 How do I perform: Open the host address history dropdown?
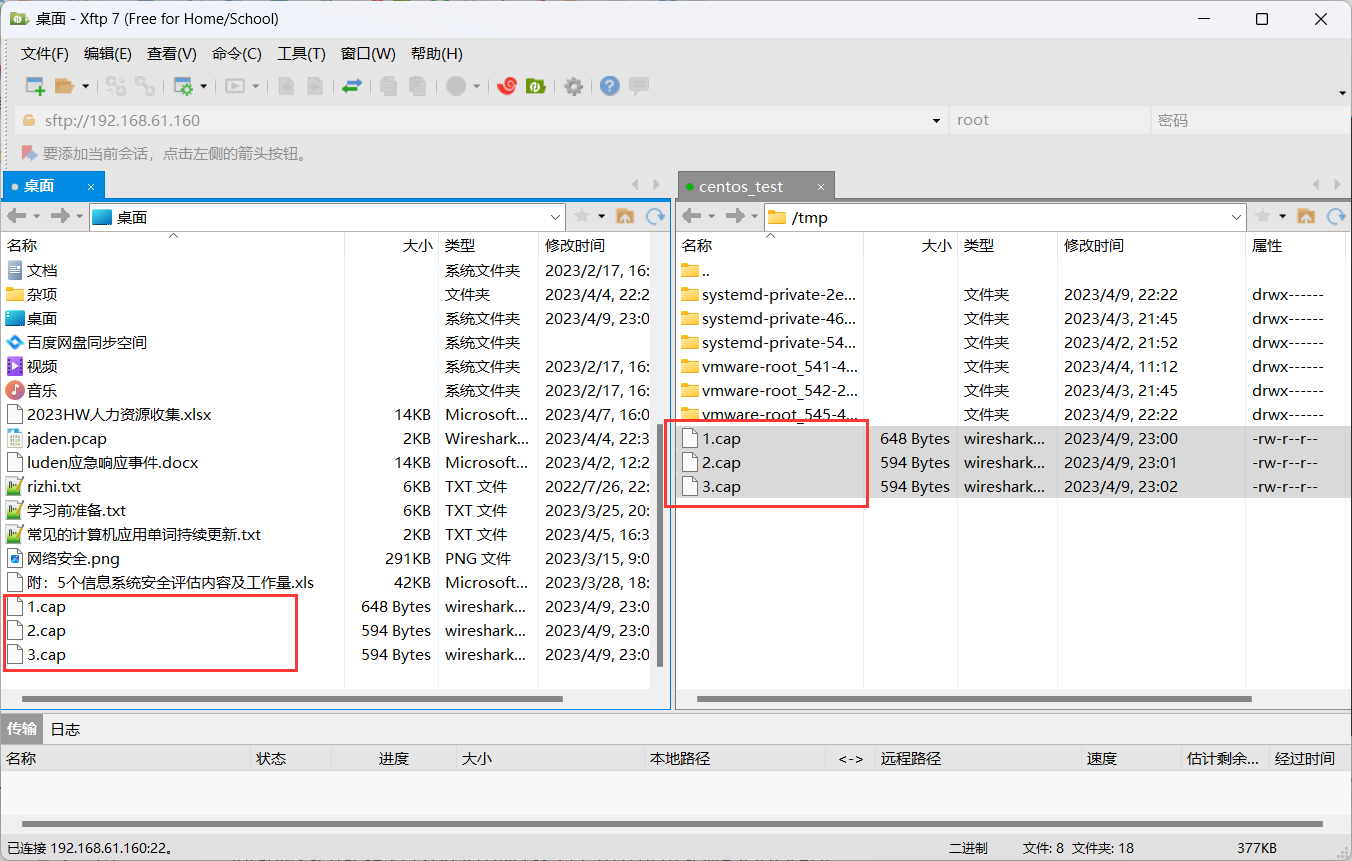tap(936, 121)
